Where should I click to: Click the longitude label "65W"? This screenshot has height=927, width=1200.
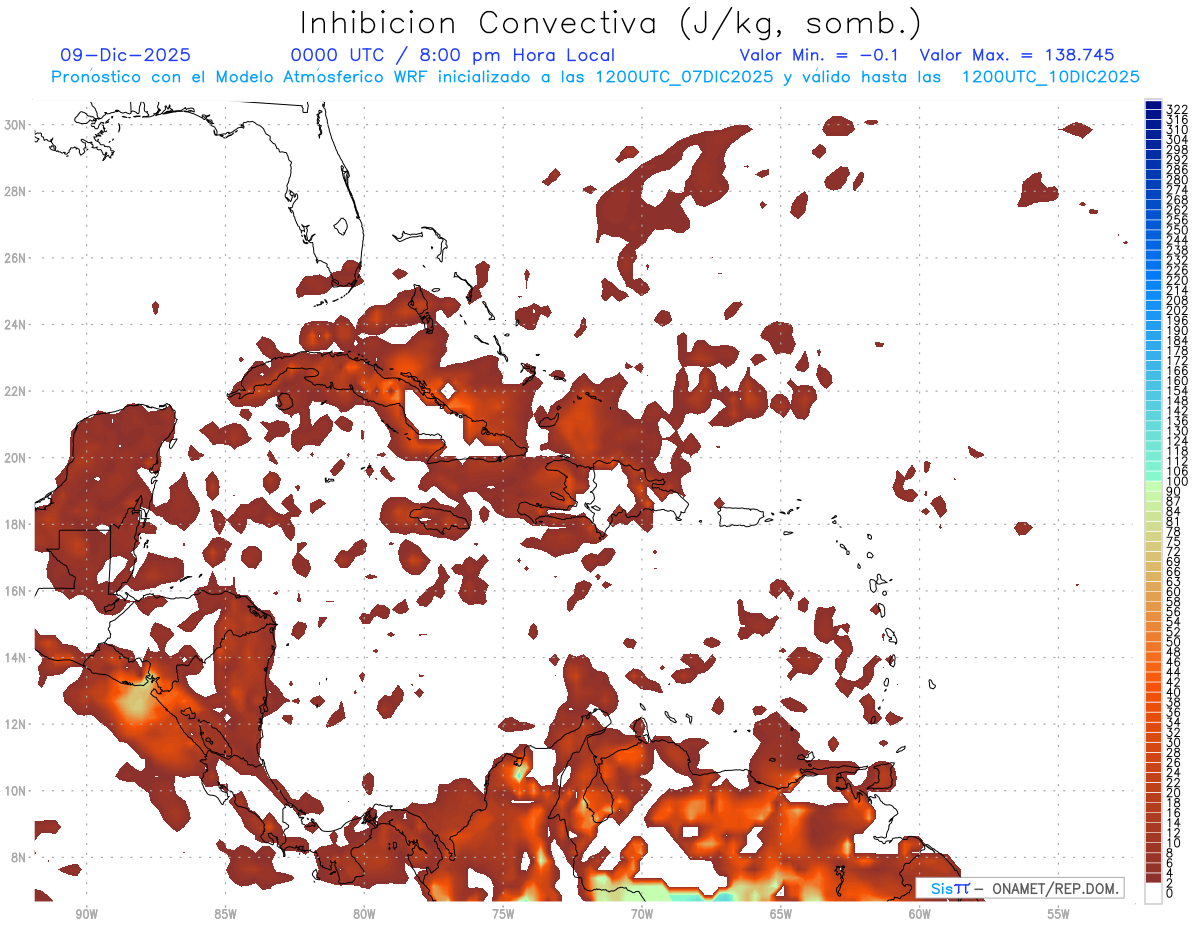781,914
